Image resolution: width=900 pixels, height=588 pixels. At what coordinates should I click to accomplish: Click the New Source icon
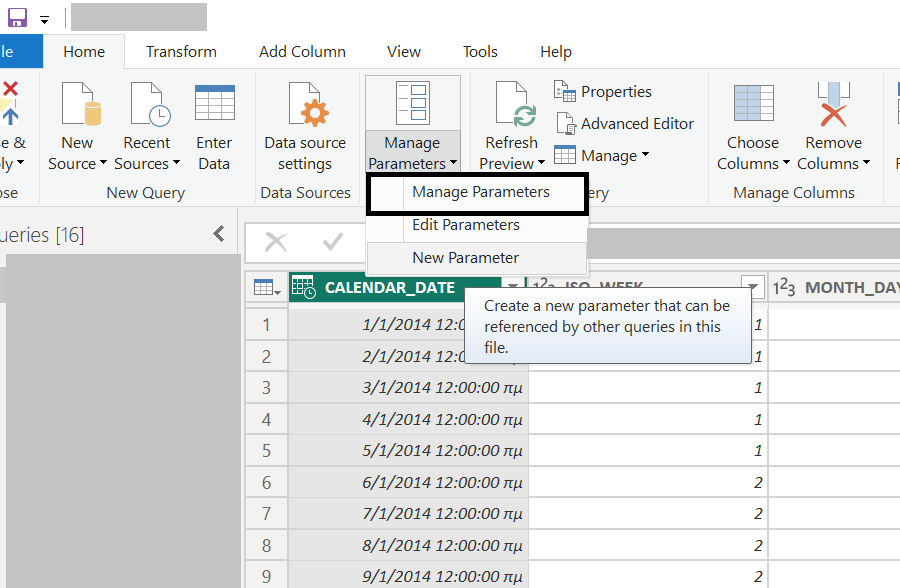[x=81, y=104]
